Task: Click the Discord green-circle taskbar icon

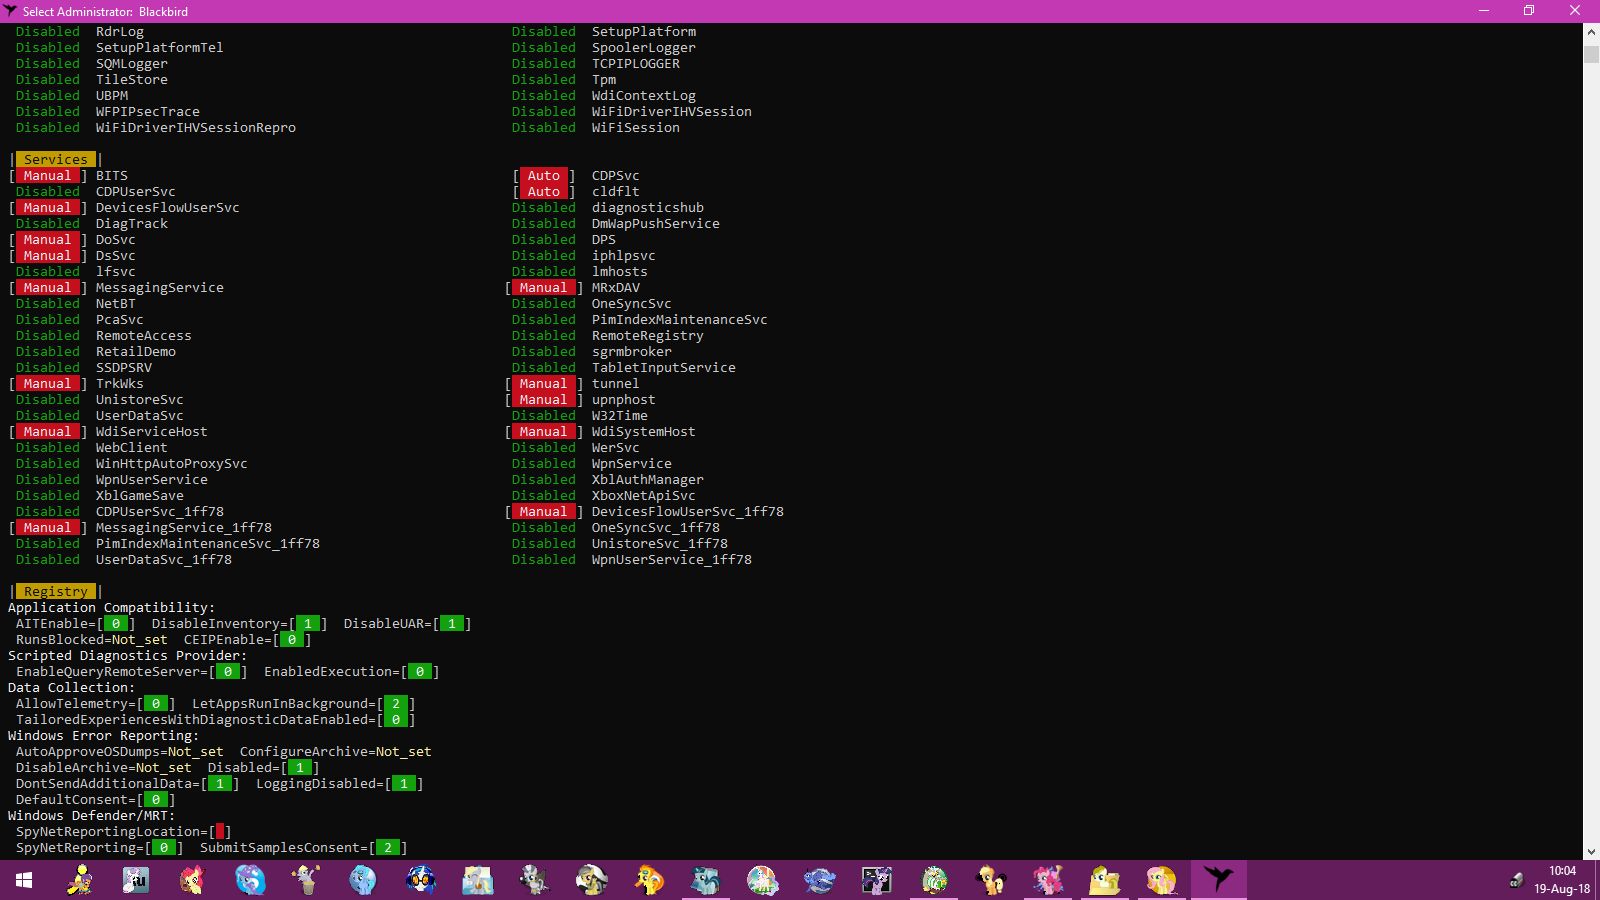Action: [x=934, y=880]
